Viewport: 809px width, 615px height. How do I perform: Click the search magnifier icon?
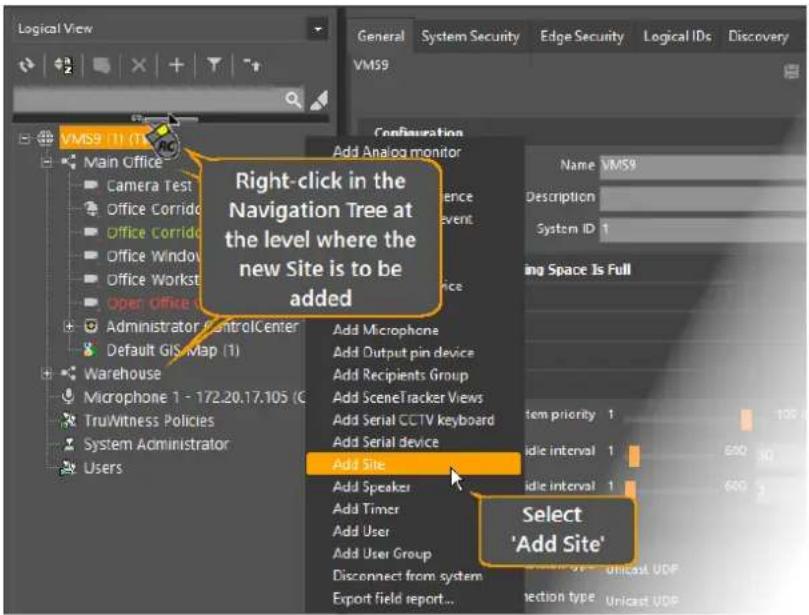(x=293, y=99)
